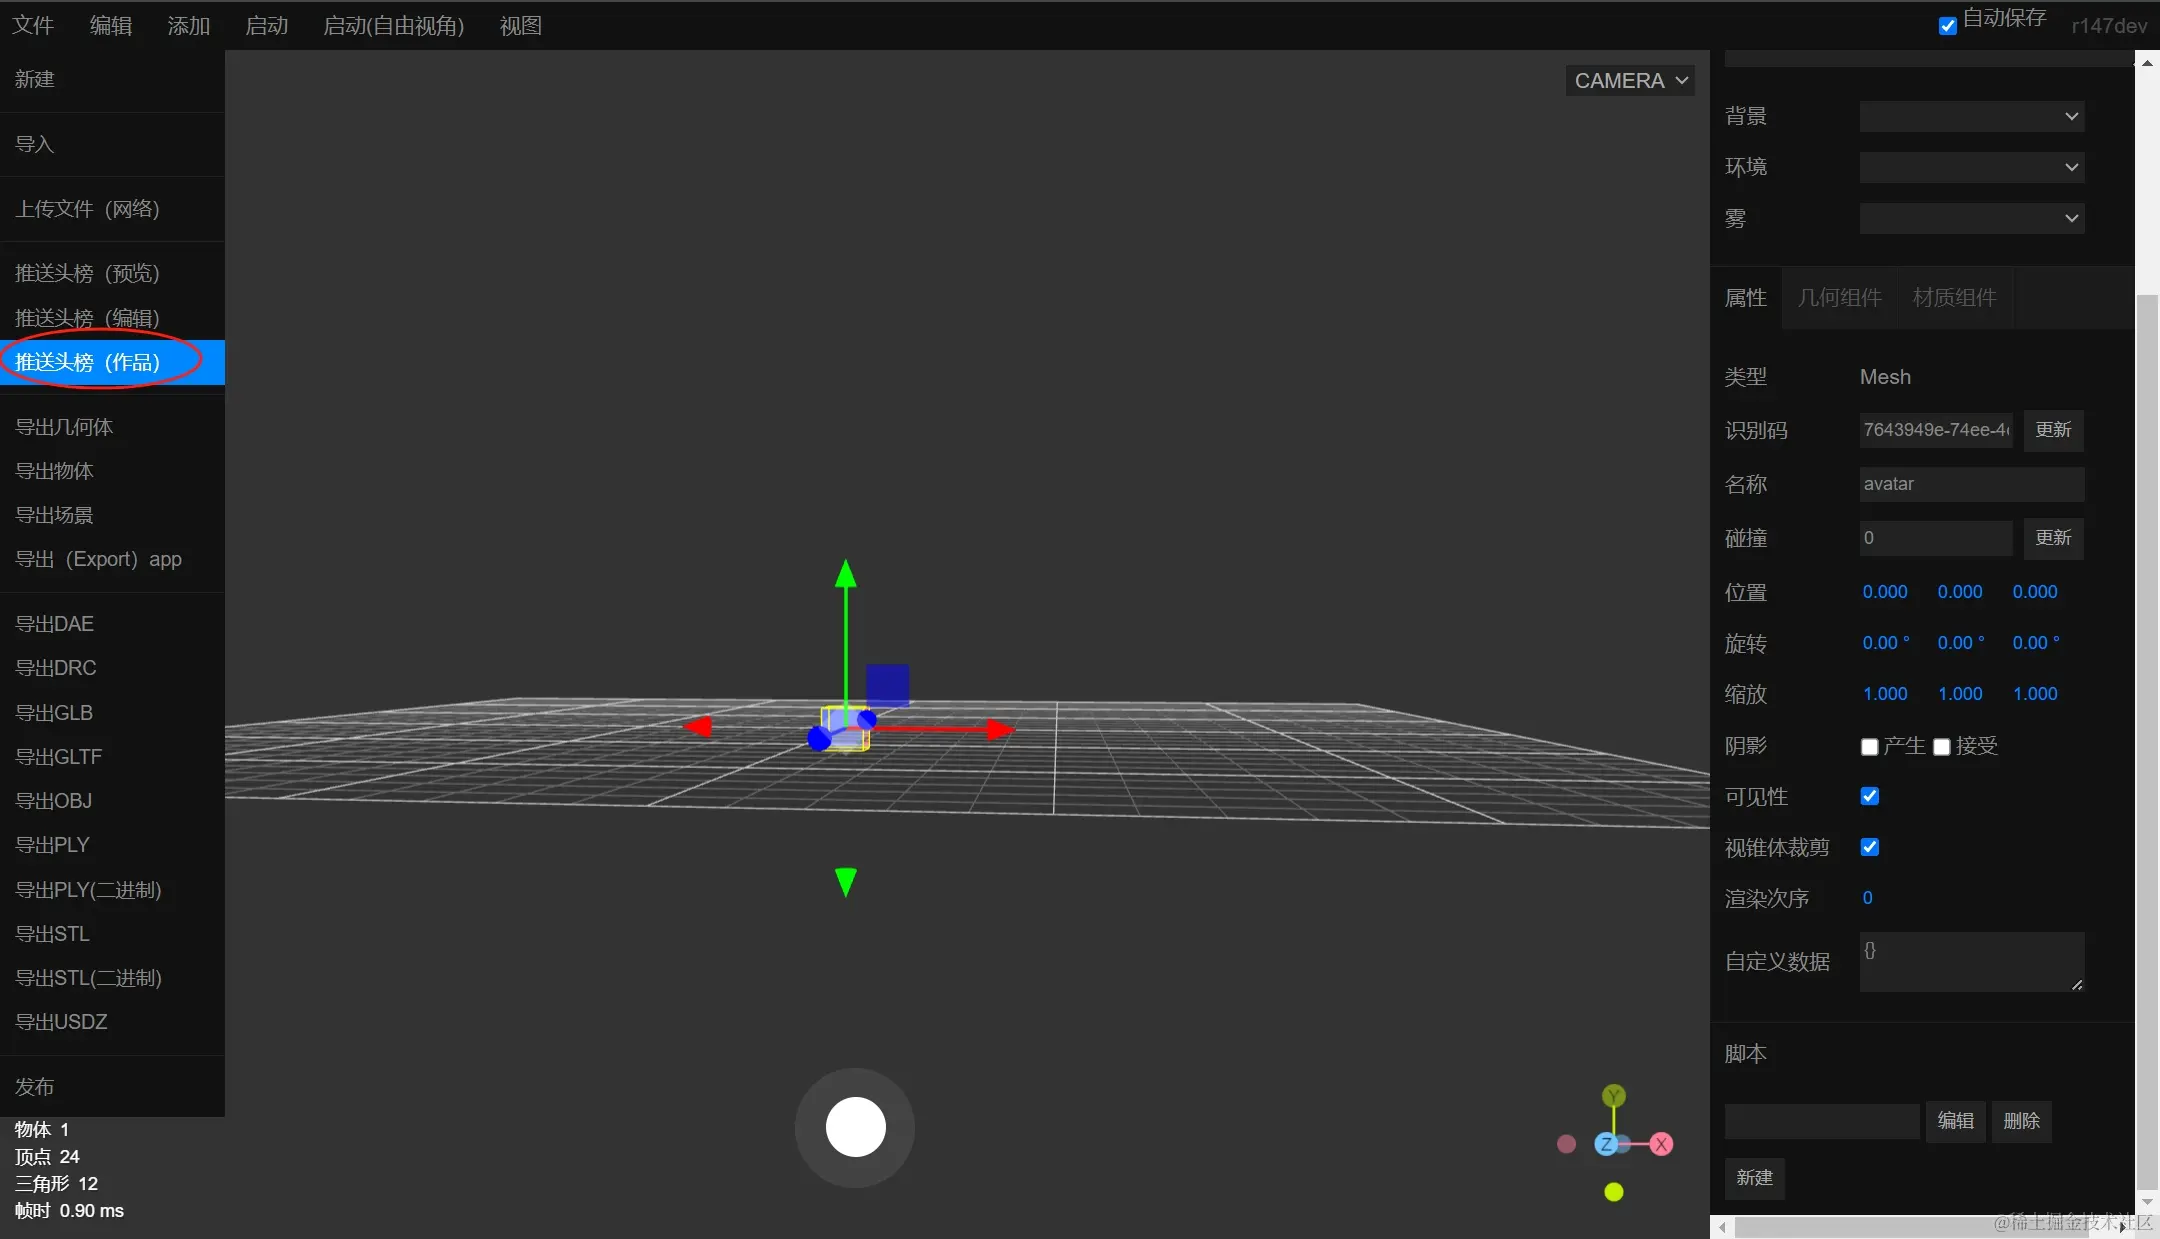Enable the 产生 cast shadow checkbox

tap(1869, 747)
